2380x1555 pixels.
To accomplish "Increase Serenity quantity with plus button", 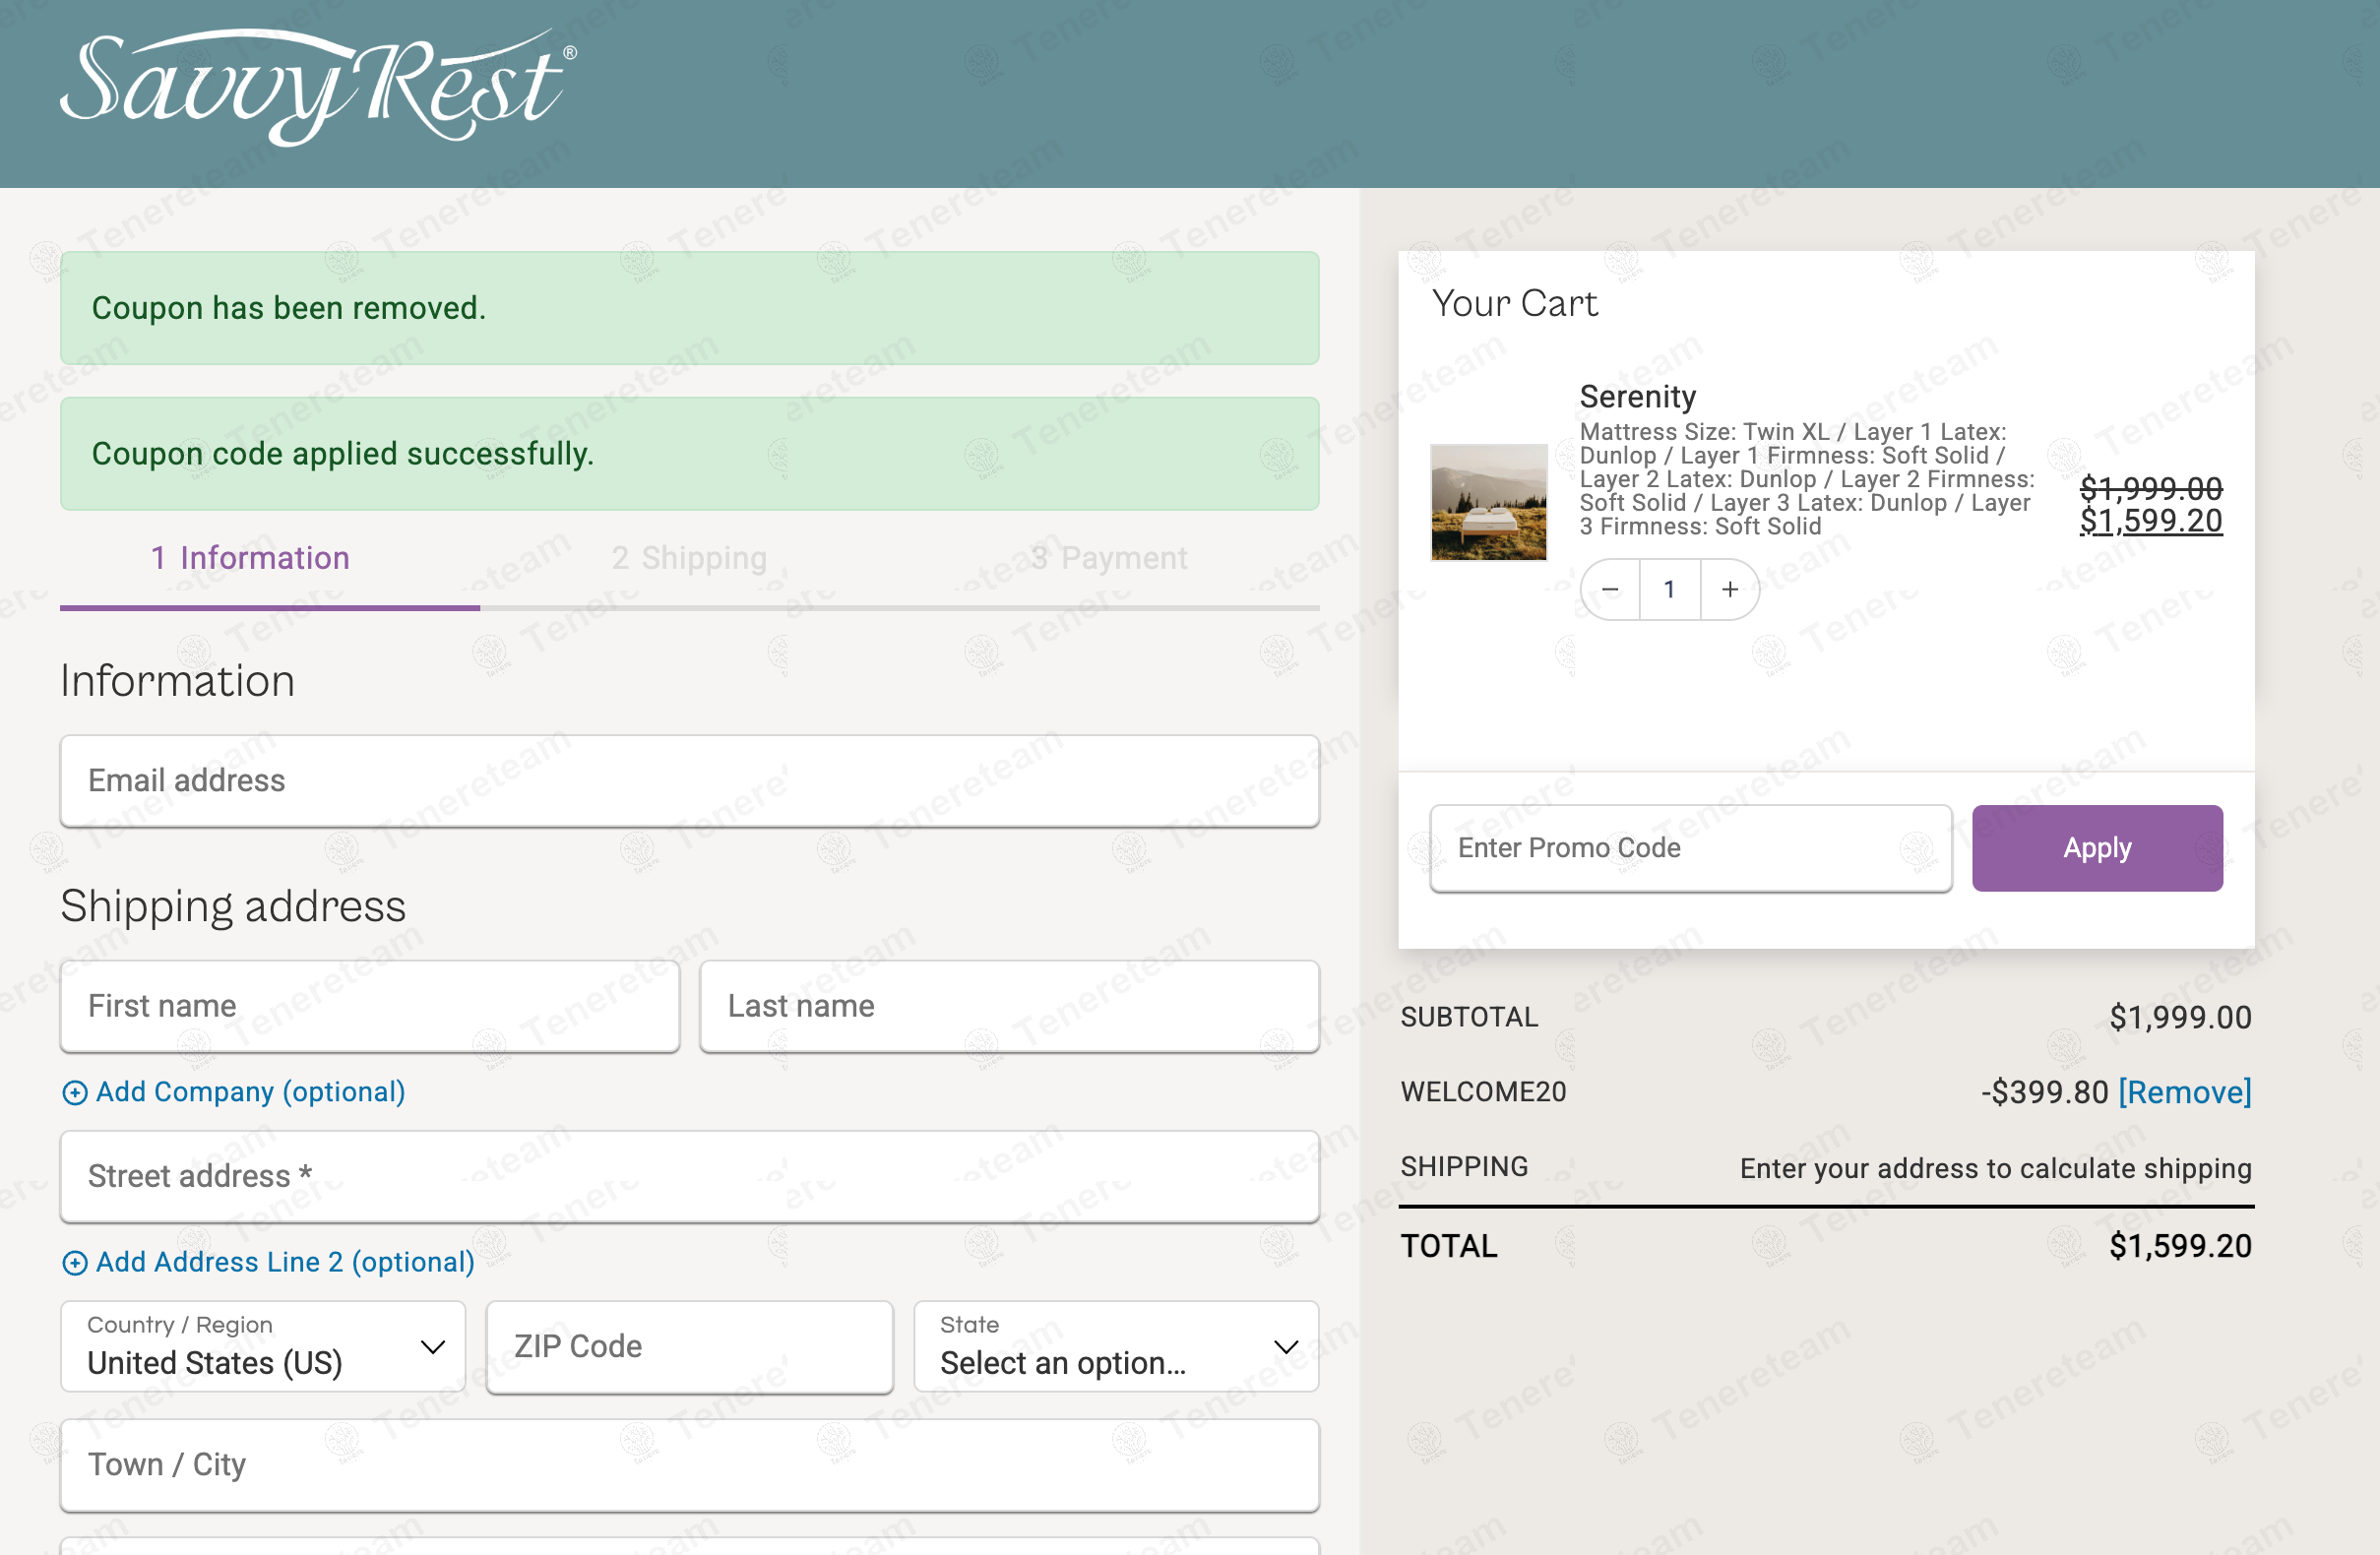I will point(1730,590).
